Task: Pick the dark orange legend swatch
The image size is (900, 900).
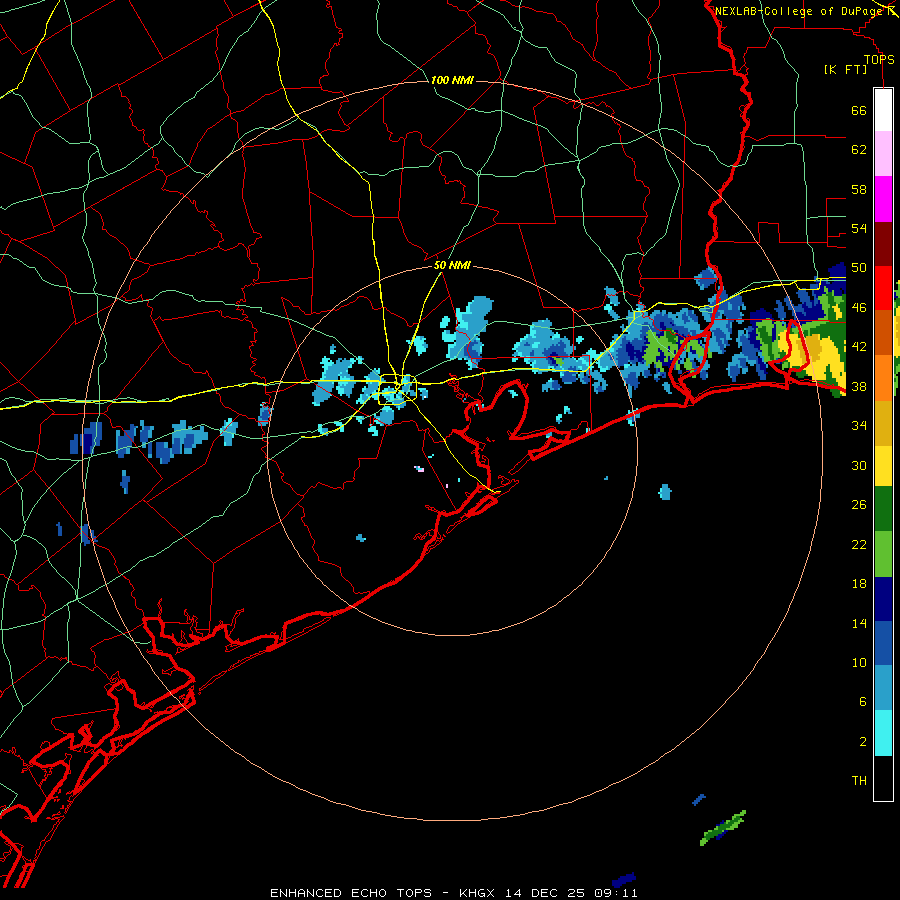Action: [883, 333]
